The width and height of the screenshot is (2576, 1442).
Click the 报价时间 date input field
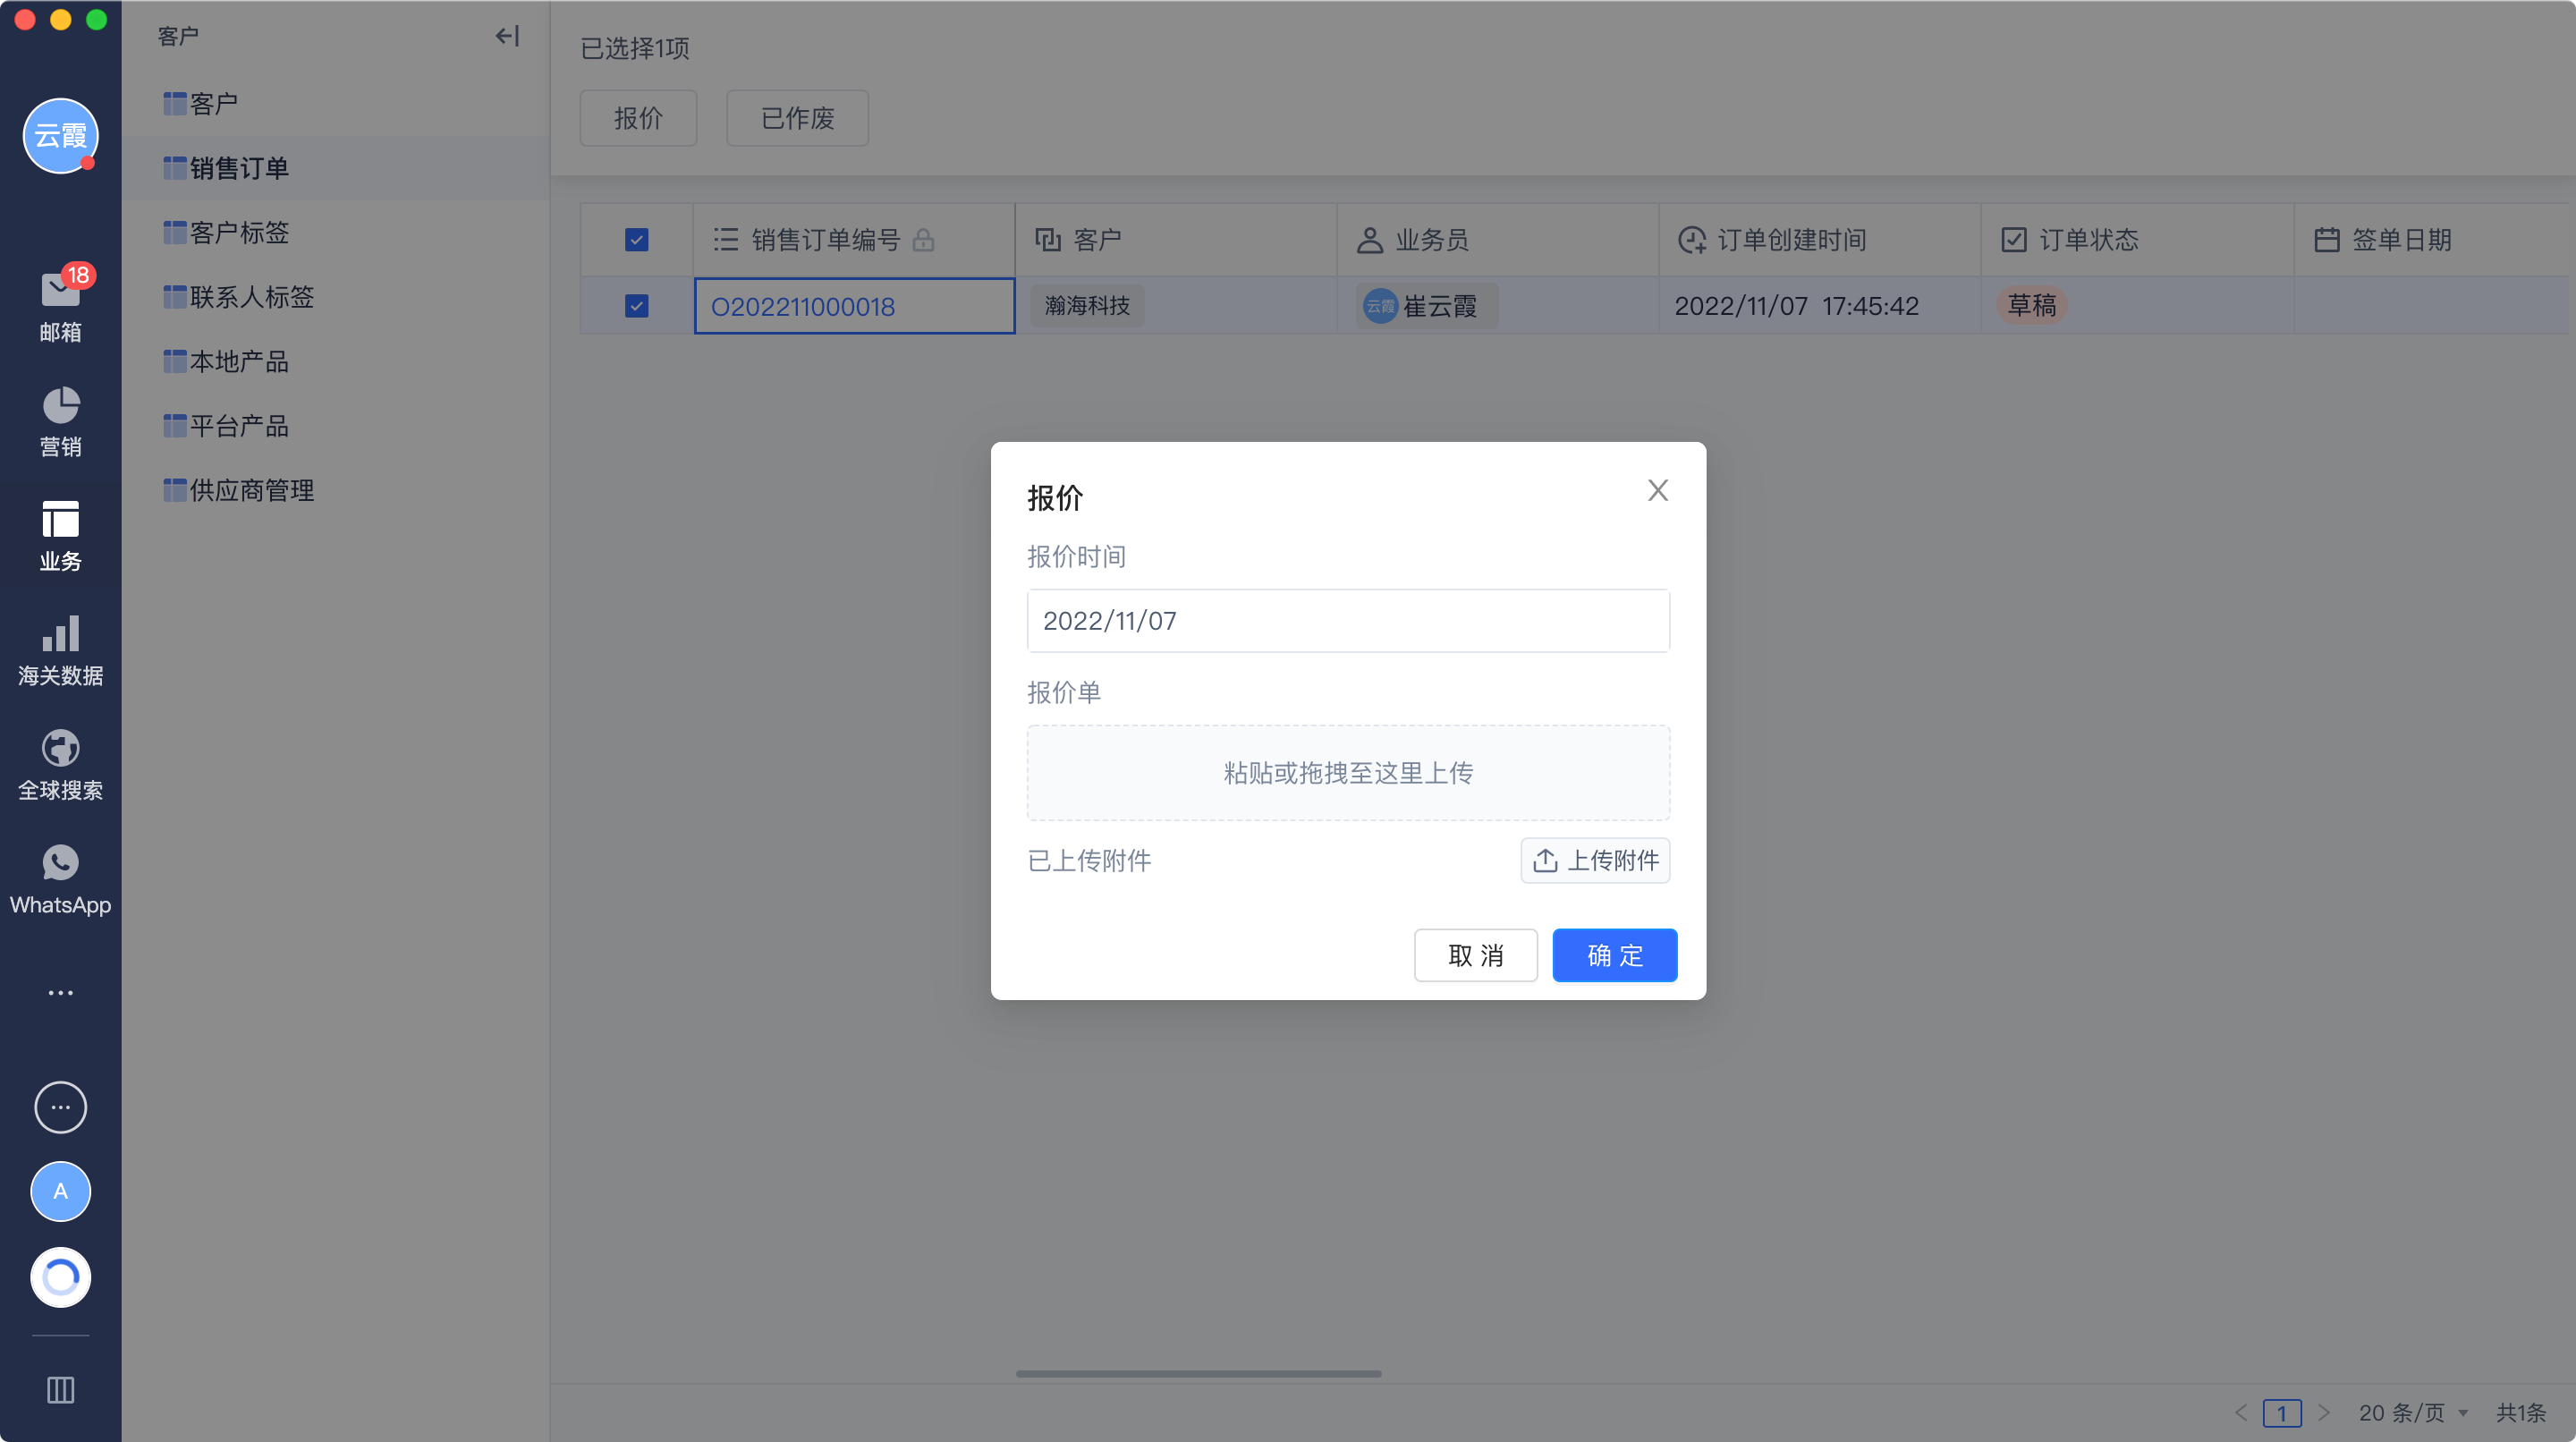pos(1347,621)
